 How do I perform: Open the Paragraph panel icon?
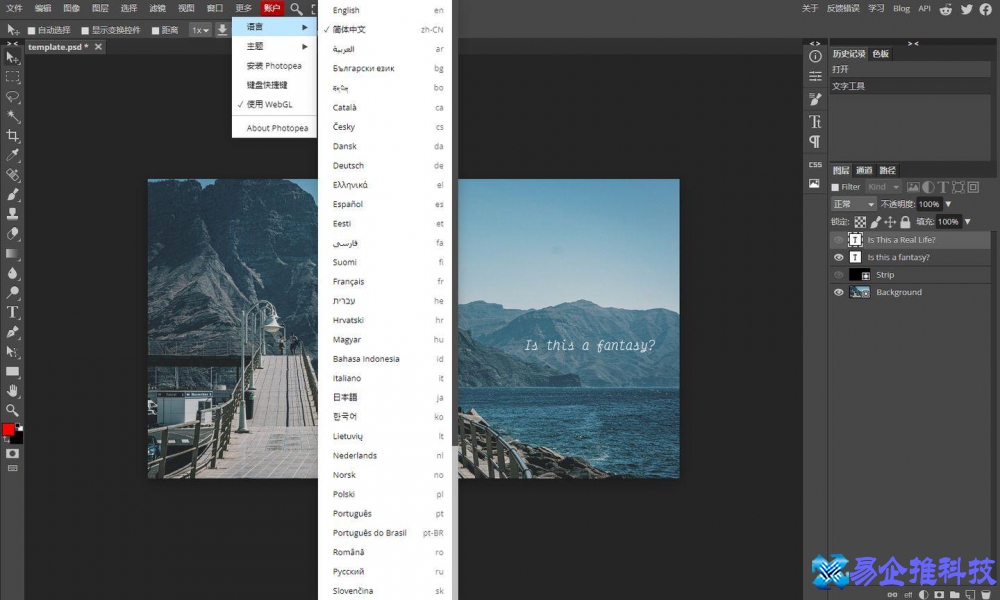click(815, 142)
